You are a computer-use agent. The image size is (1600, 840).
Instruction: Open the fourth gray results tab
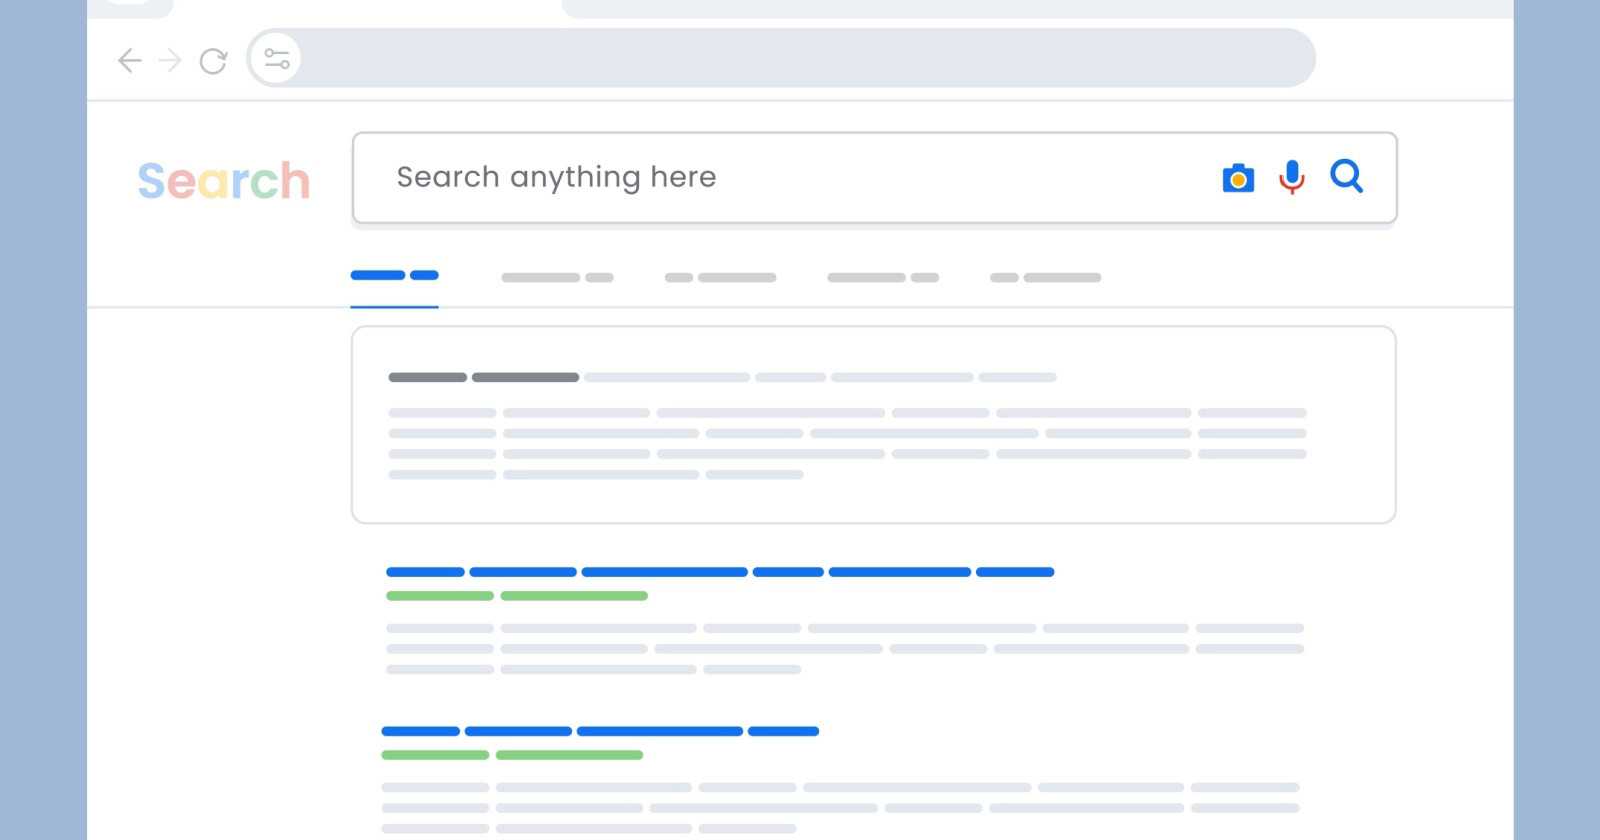pos(883,278)
